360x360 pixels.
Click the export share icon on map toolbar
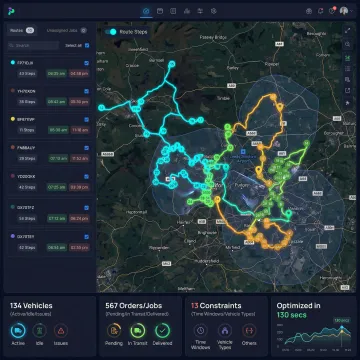click(x=348, y=90)
